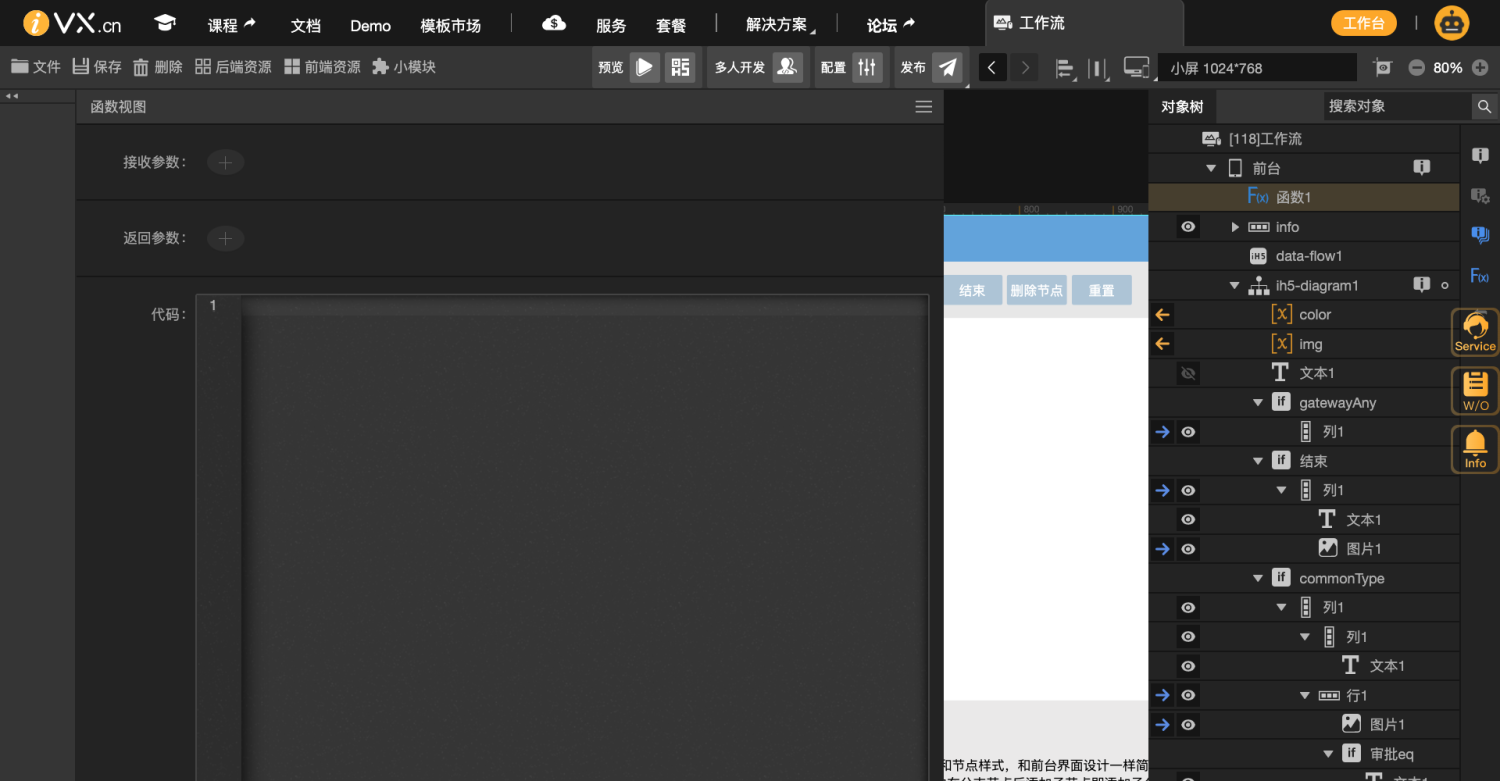The width and height of the screenshot is (1500, 781).
Task: Click the fit-view eye frame icon
Action: pos(1383,68)
